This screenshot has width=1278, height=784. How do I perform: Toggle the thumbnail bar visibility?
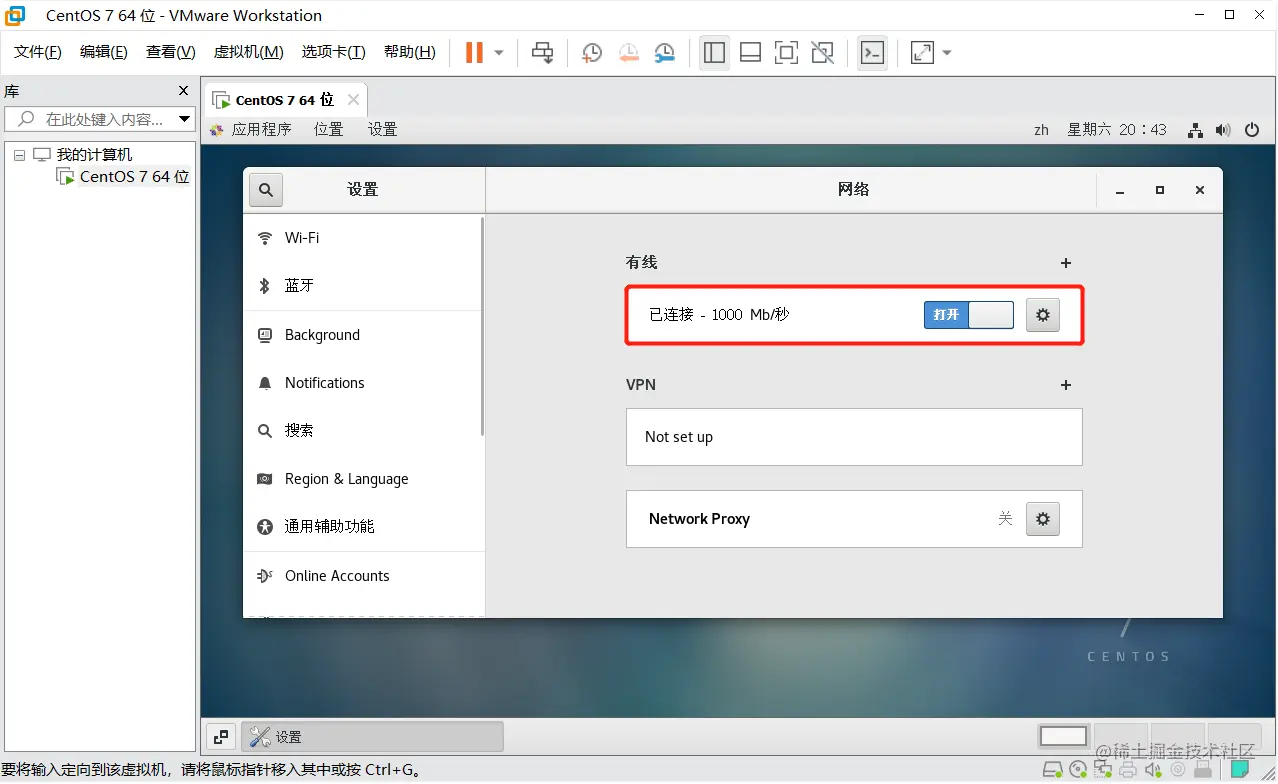tap(750, 52)
